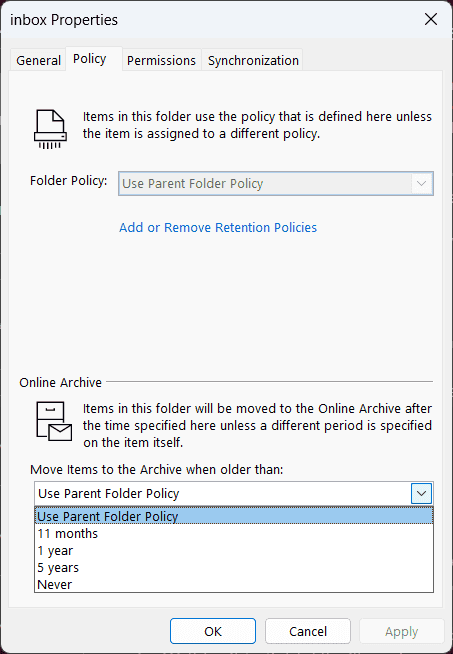Select the Policy tab

tap(90, 59)
